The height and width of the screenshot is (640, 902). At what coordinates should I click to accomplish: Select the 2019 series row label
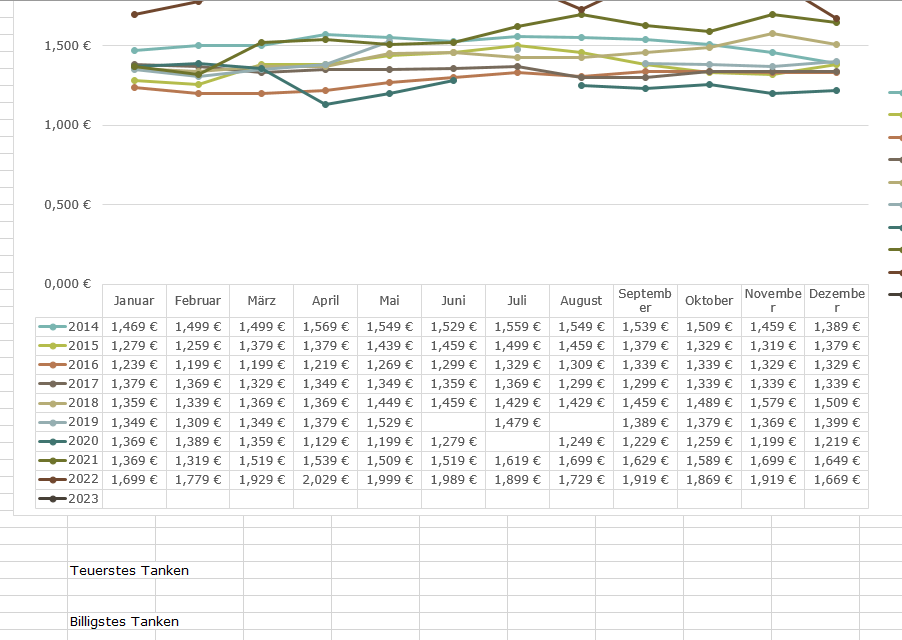(x=83, y=421)
